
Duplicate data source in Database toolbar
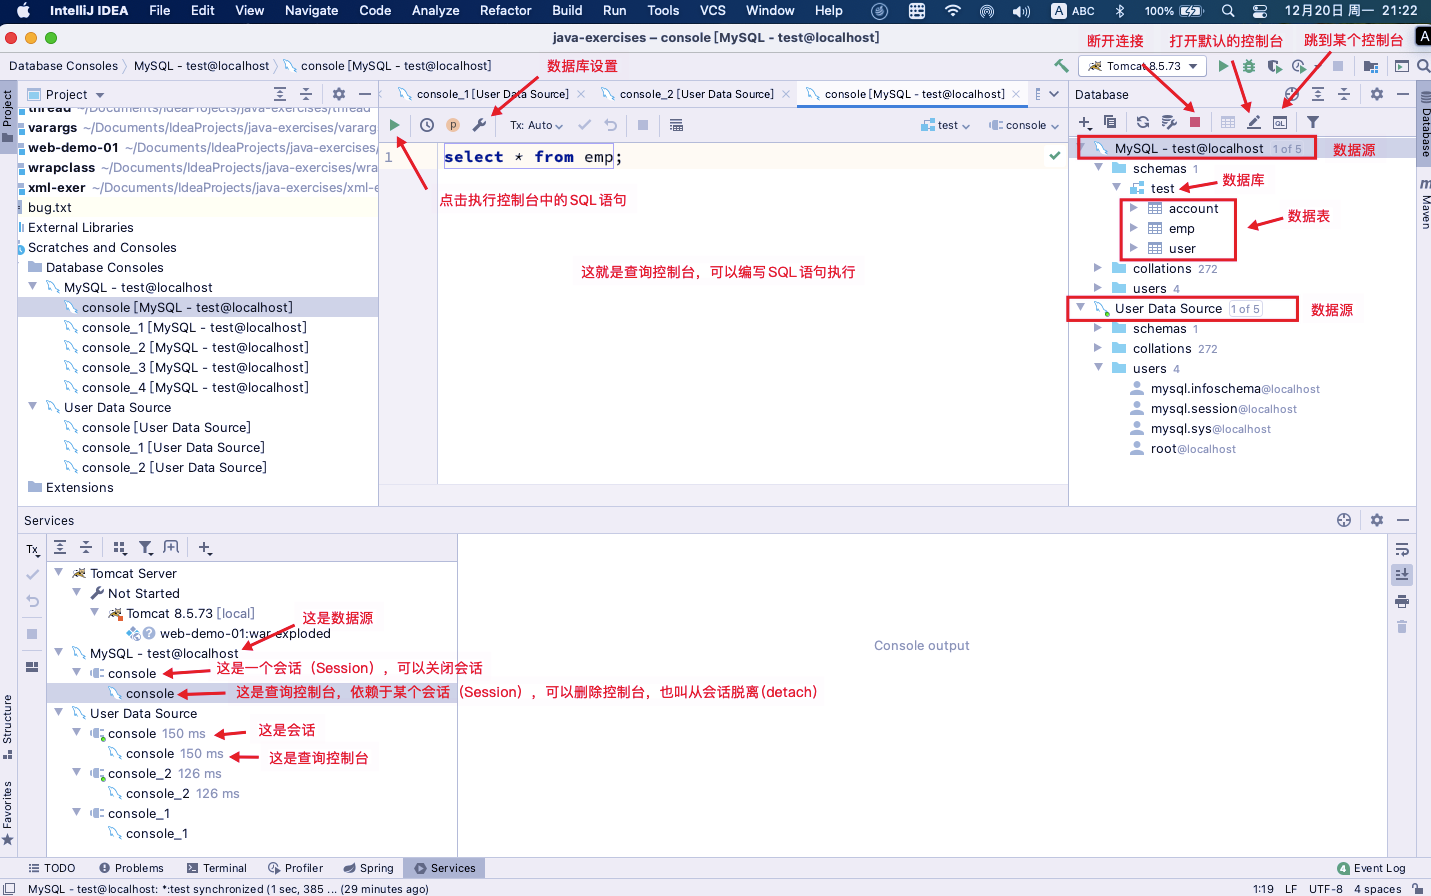[x=1110, y=122]
